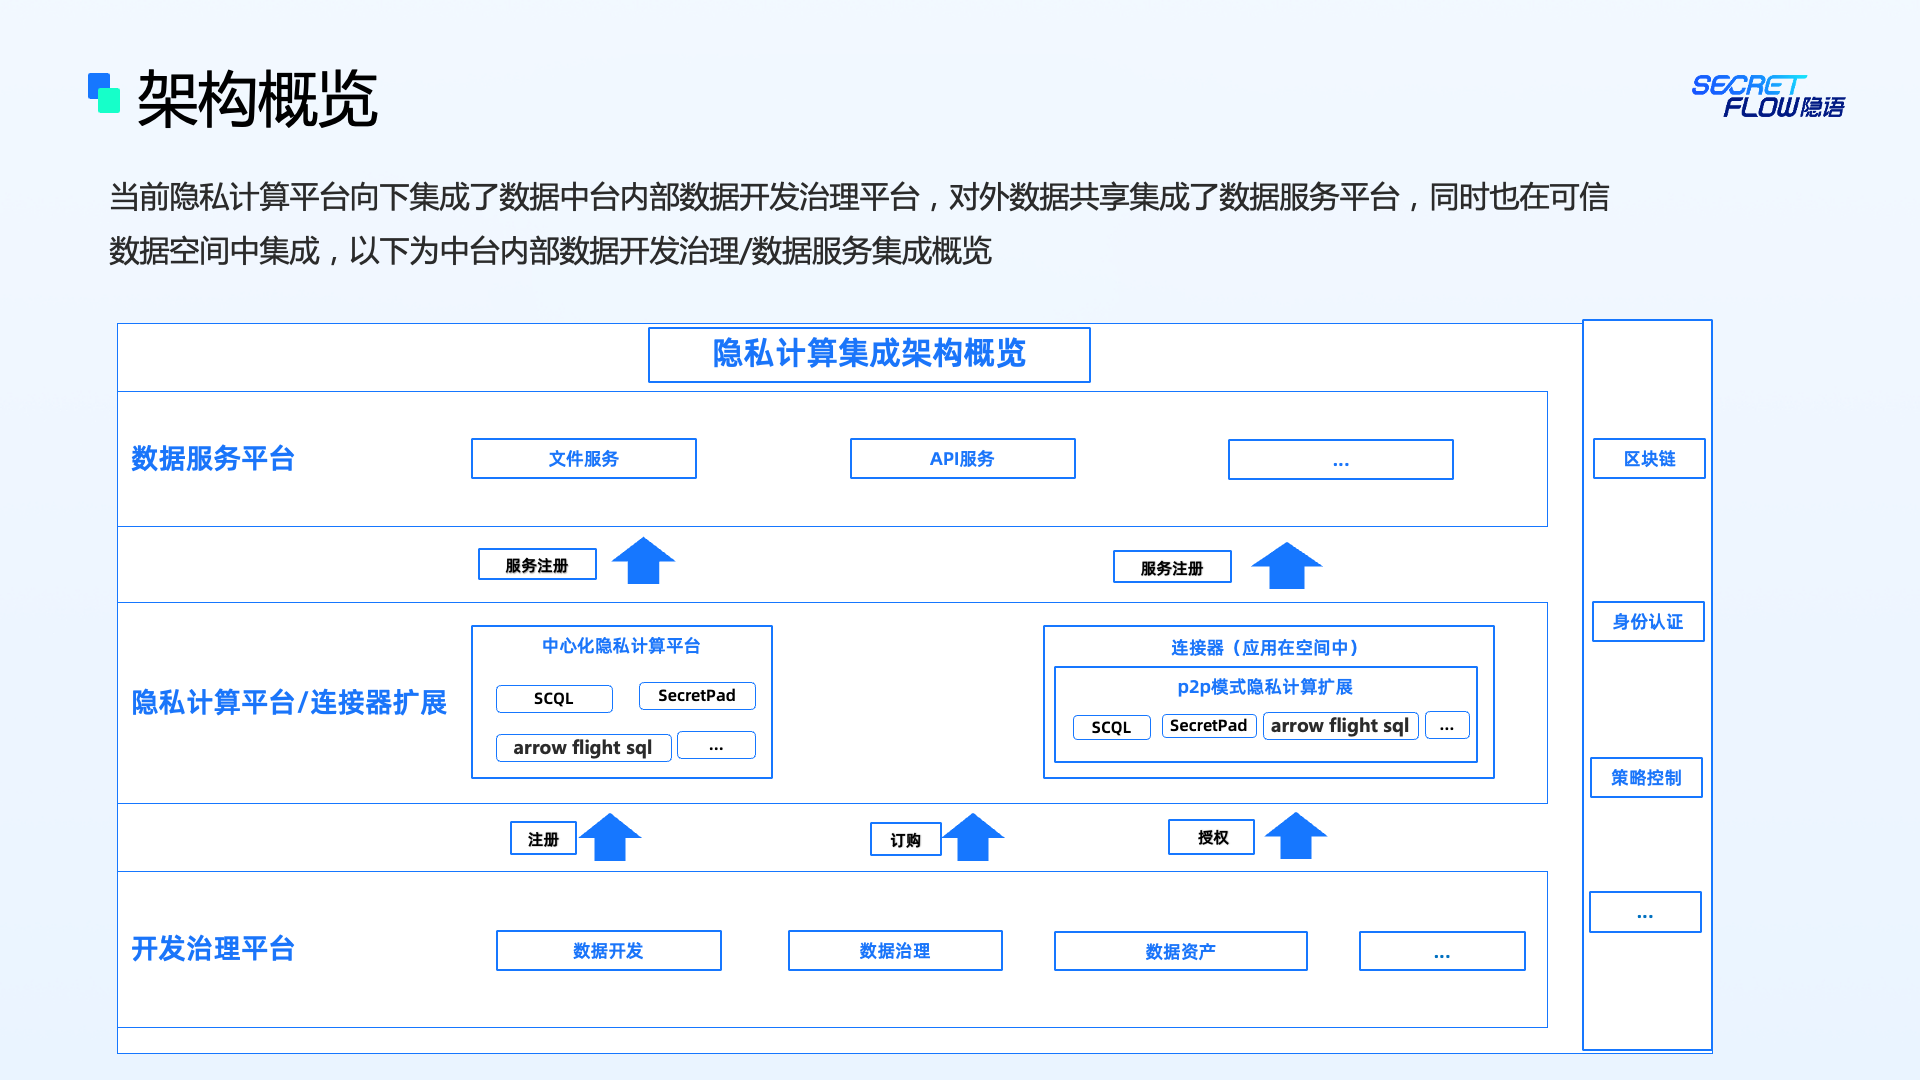Click the blue-green squares icon beside the title

coord(104,93)
